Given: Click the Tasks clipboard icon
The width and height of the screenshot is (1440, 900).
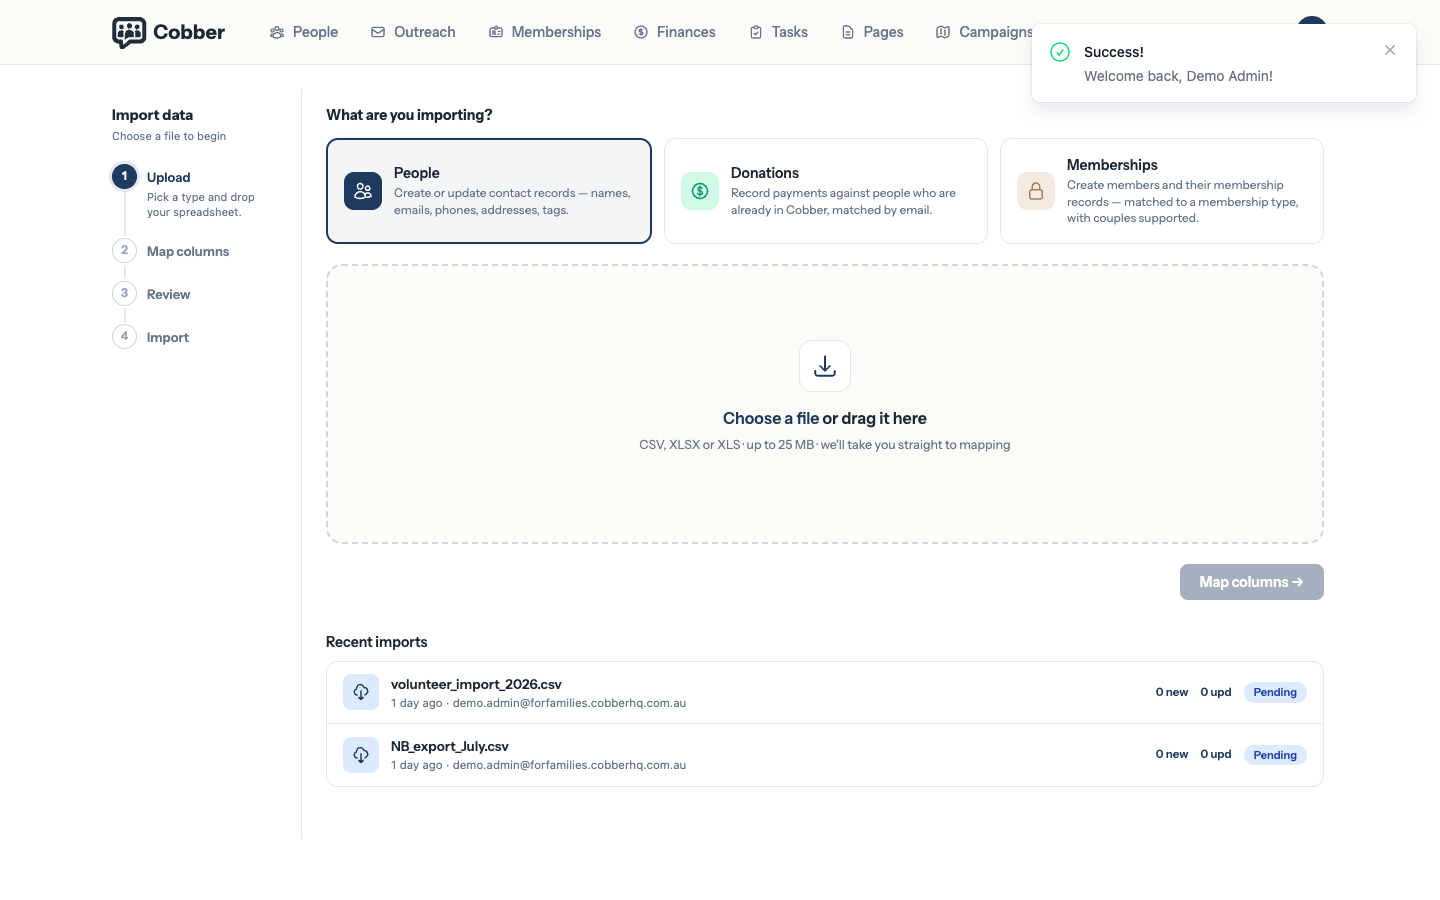Looking at the screenshot, I should point(756,32).
